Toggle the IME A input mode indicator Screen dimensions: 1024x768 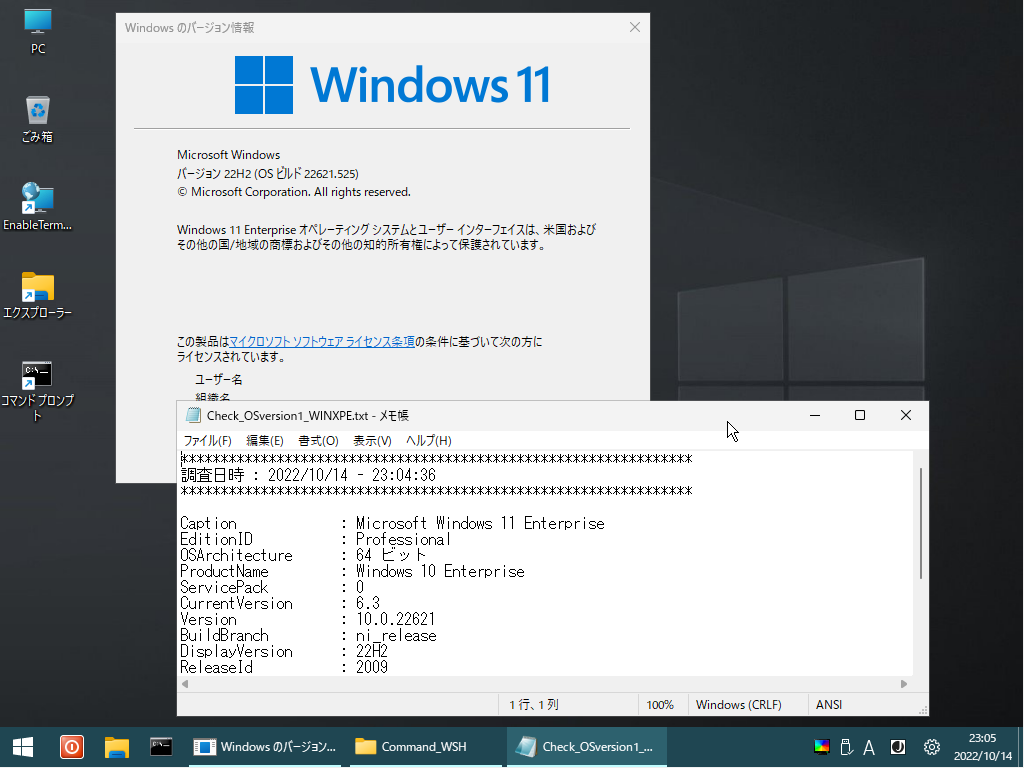[869, 747]
